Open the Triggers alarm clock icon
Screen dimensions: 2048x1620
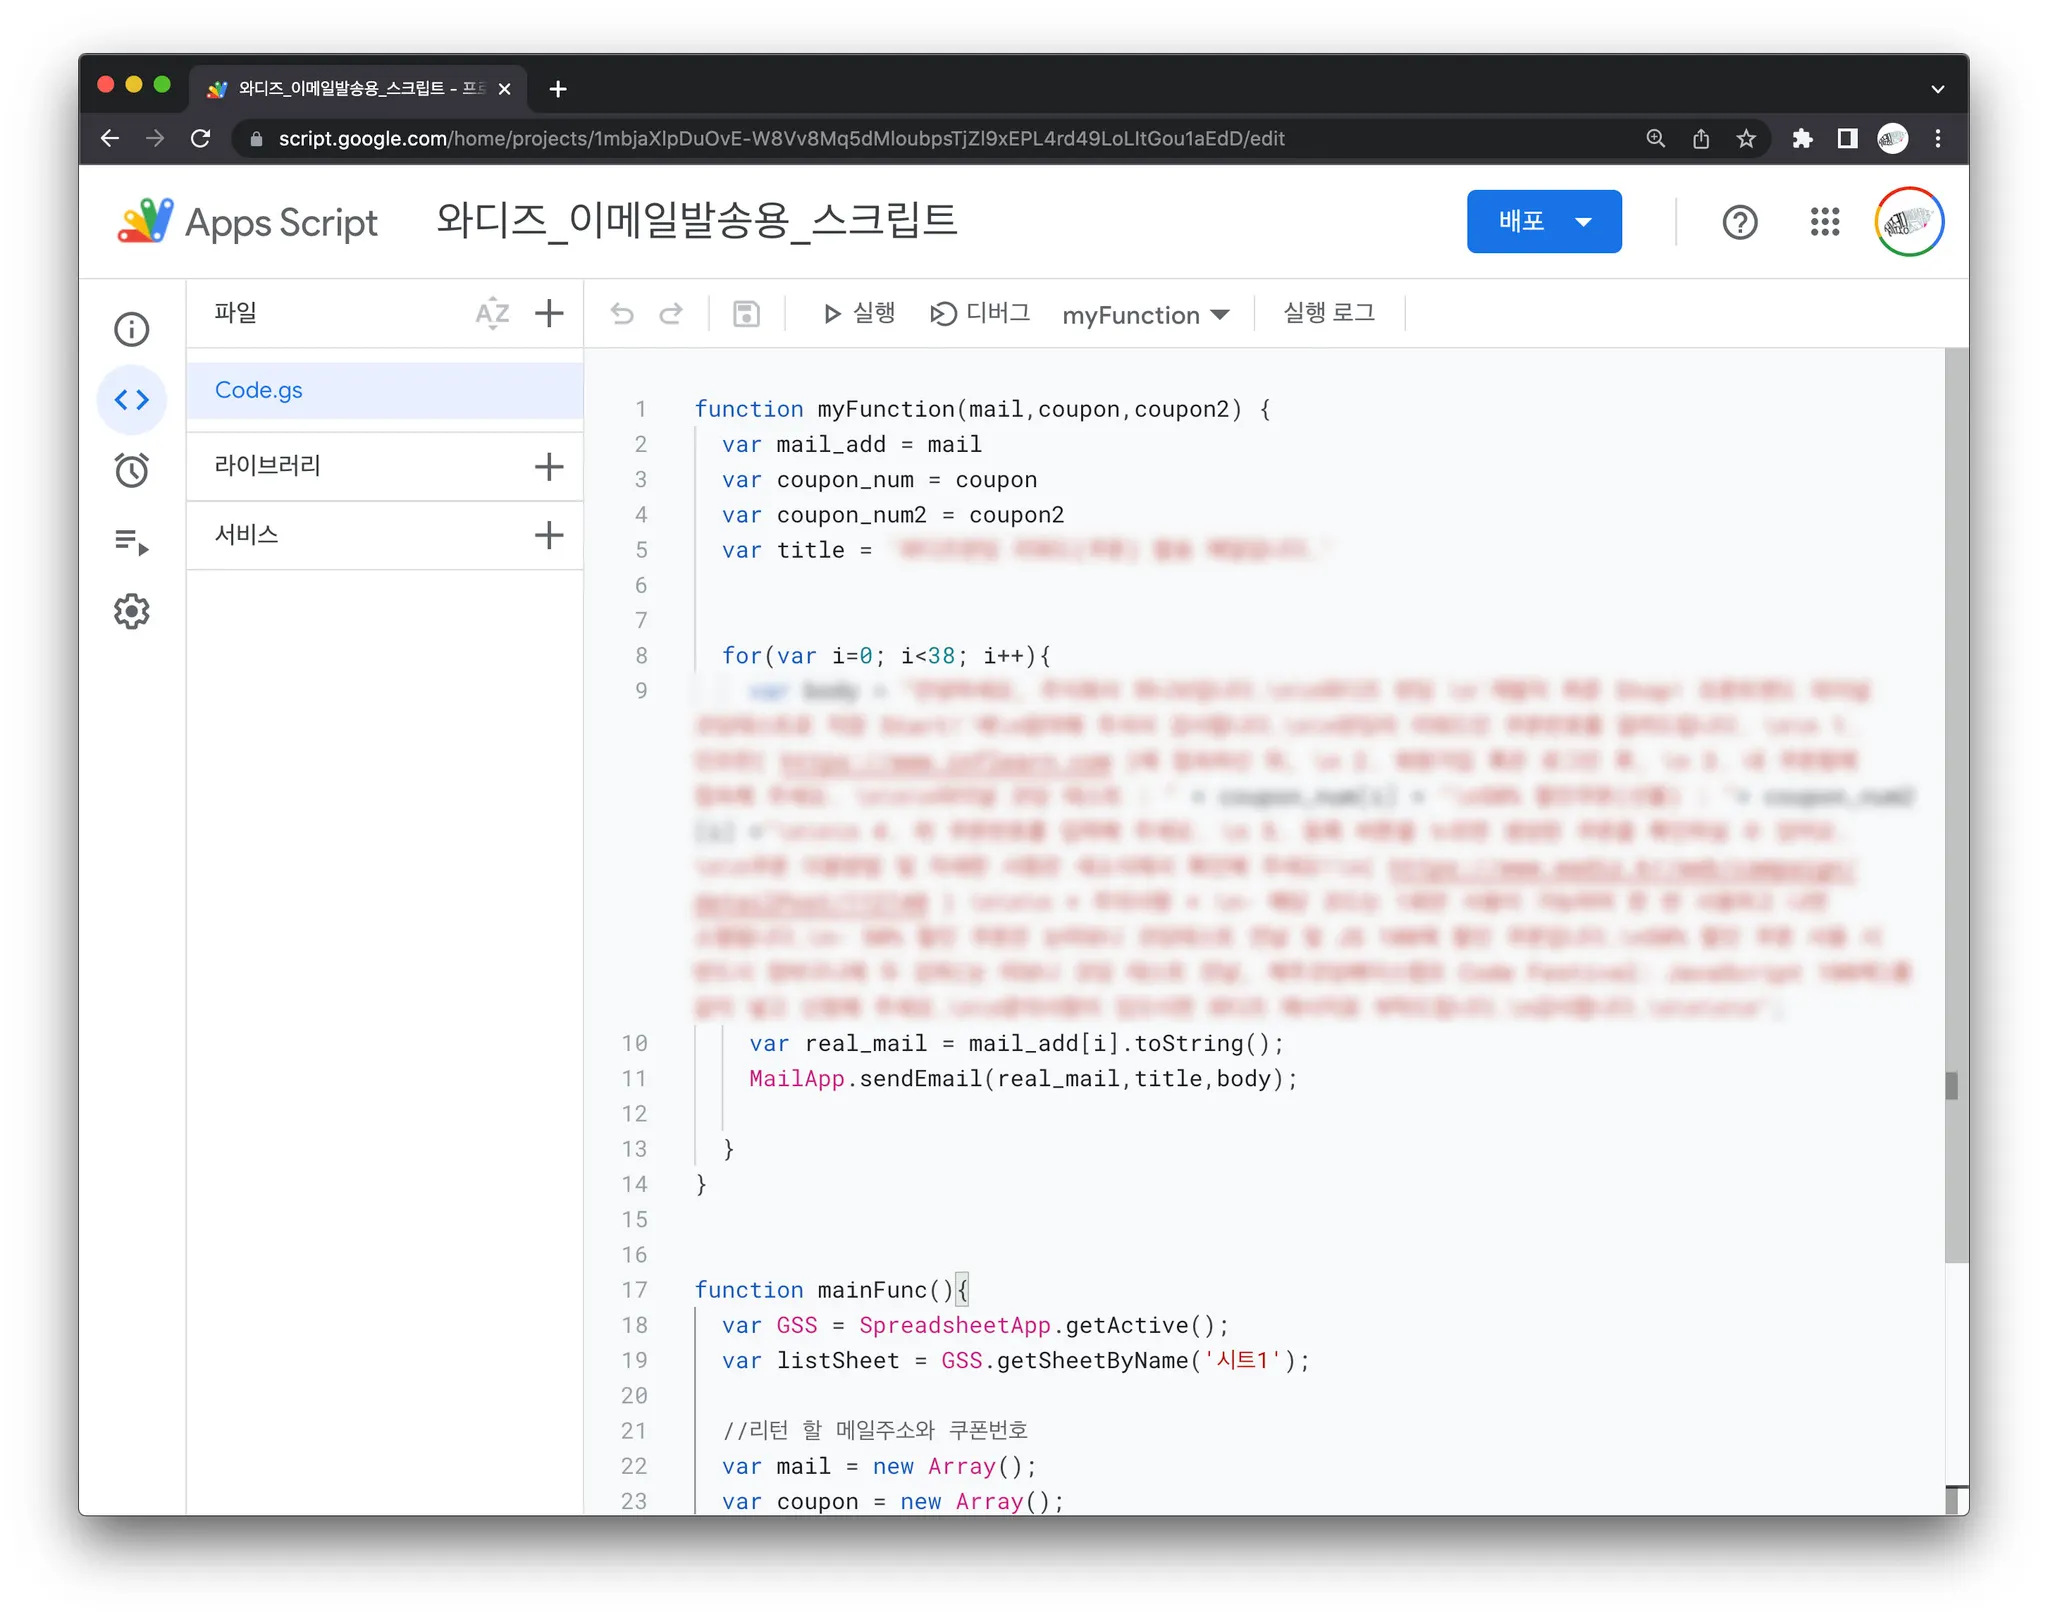(131, 470)
